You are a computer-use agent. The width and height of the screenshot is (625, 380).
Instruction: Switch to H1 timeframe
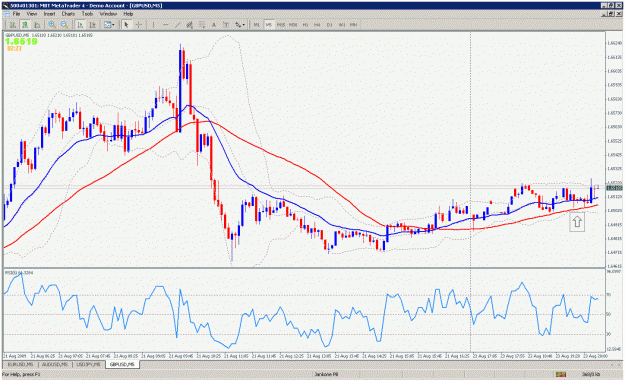pos(305,25)
